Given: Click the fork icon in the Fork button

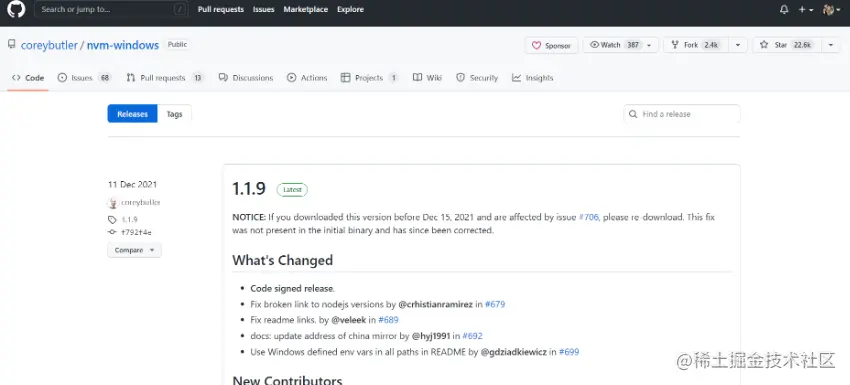Looking at the screenshot, I should click(675, 45).
